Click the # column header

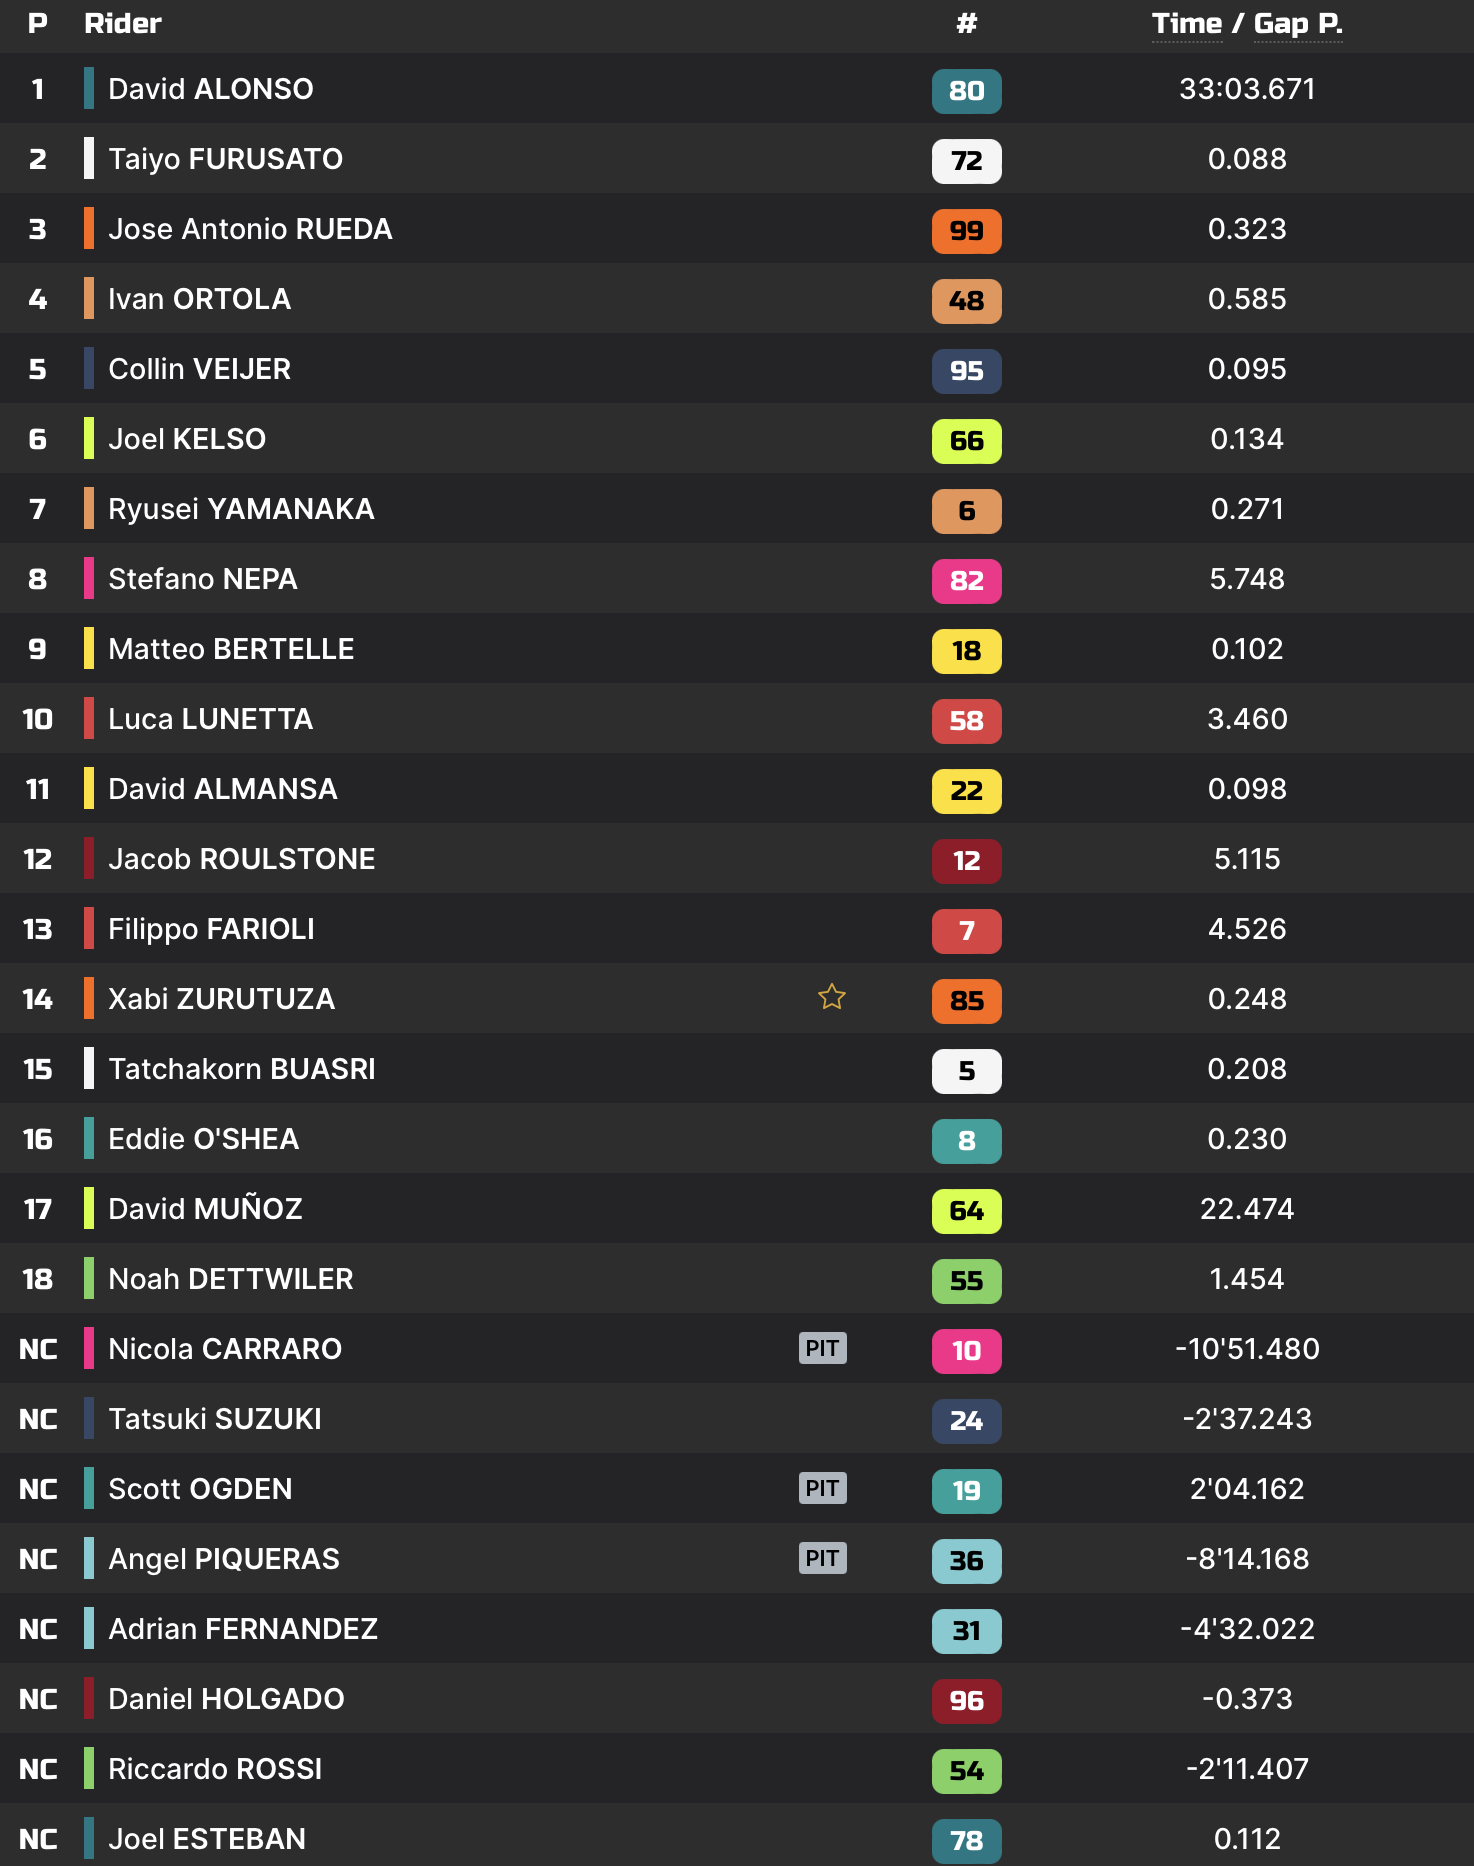[x=966, y=24]
